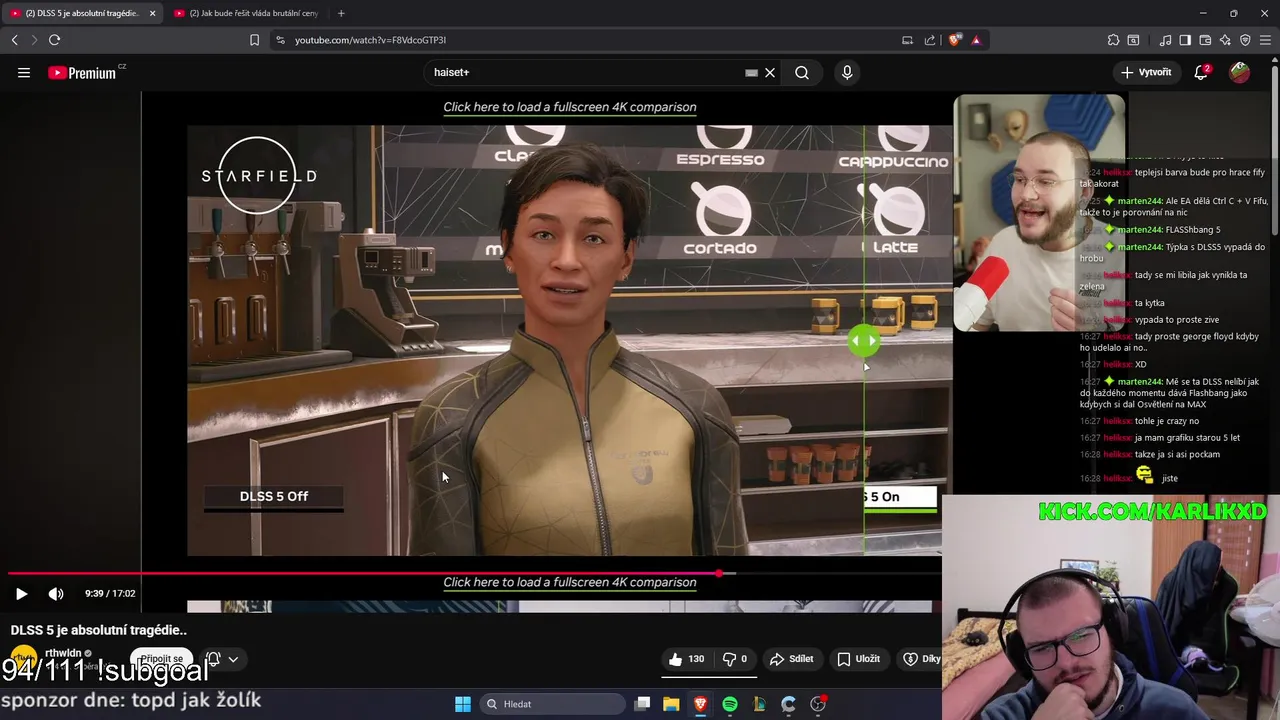Open a new browser tab
The width and height of the screenshot is (1280, 720).
[341, 13]
